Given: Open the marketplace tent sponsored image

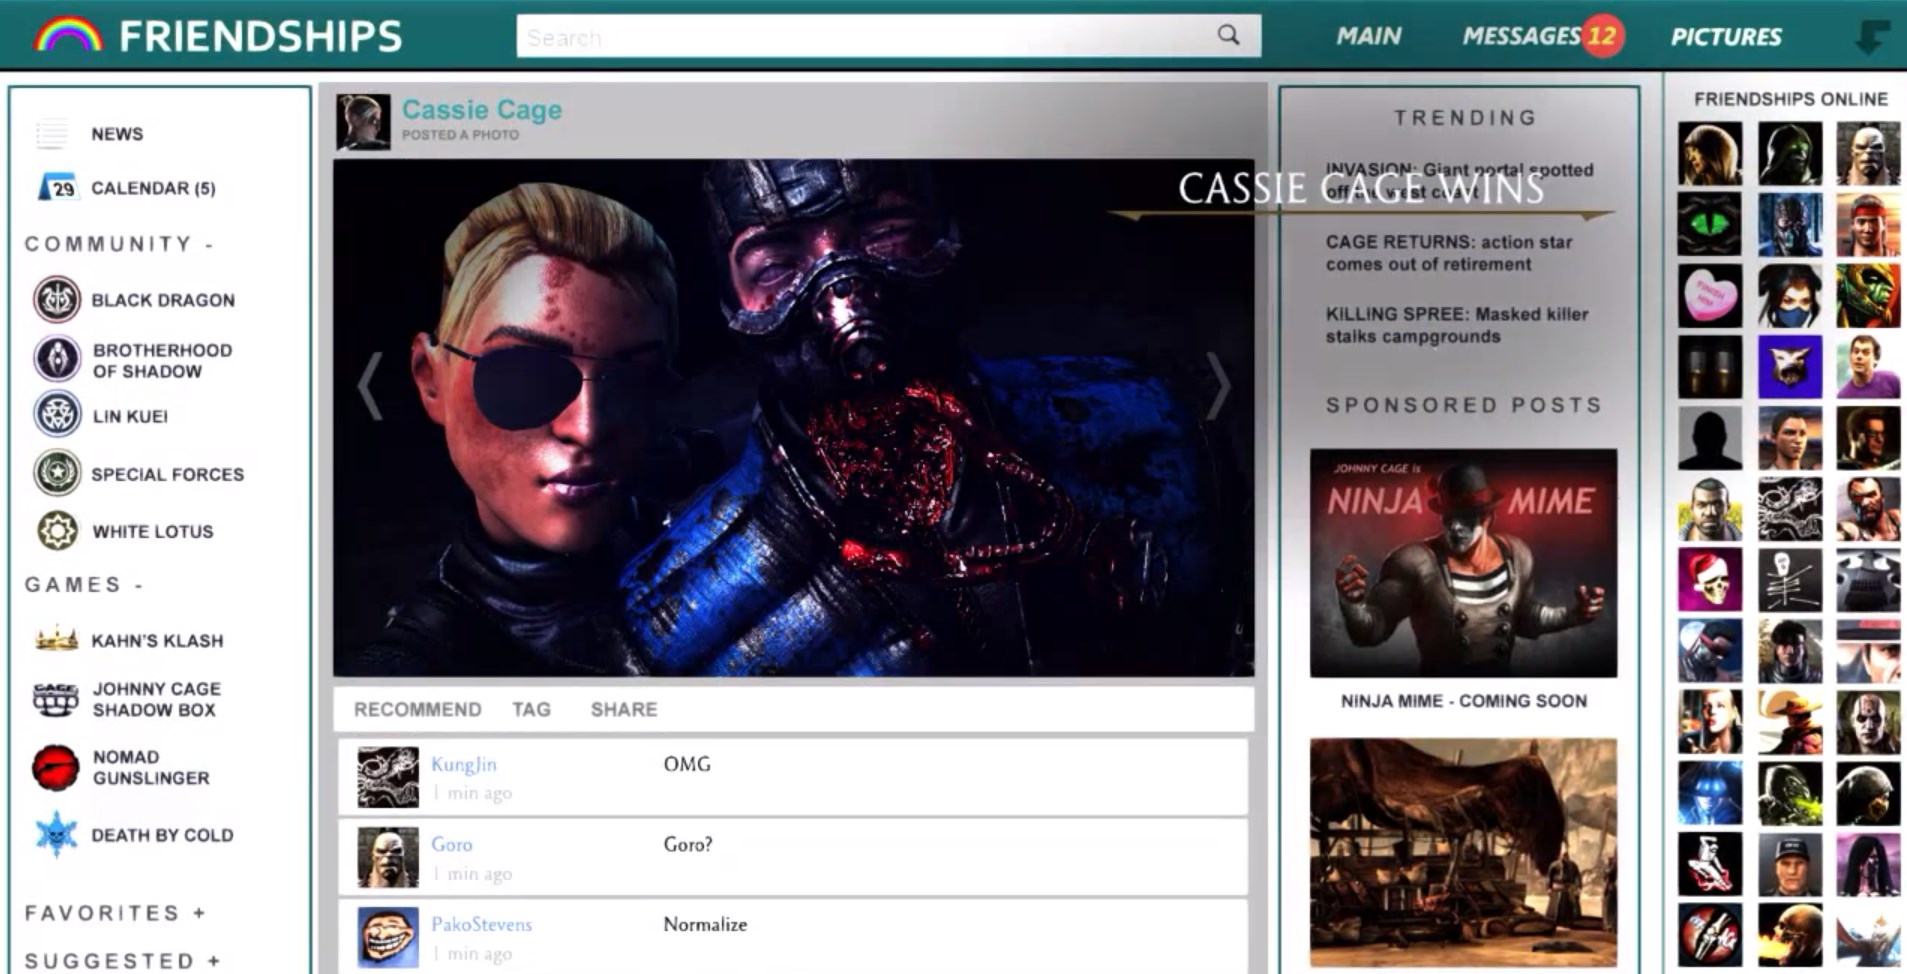Looking at the screenshot, I should point(1463,852).
